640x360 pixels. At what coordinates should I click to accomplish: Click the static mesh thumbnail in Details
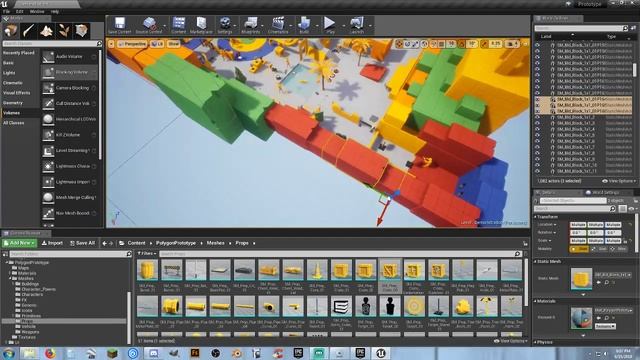point(582,279)
